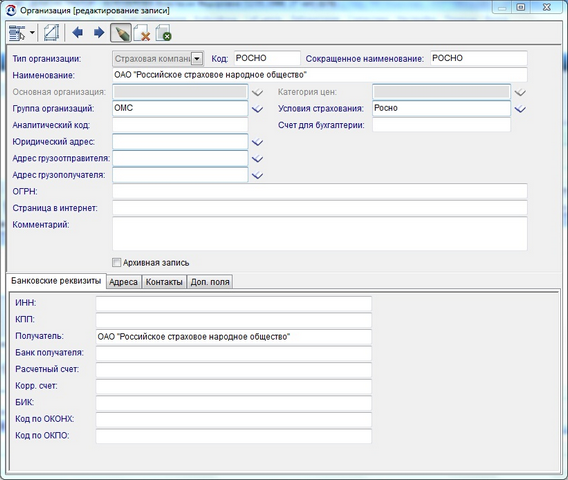Image resolution: width=568 pixels, height=480 pixels.
Task: Minimize the Организация window
Action: pyautogui.click(x=502, y=7)
